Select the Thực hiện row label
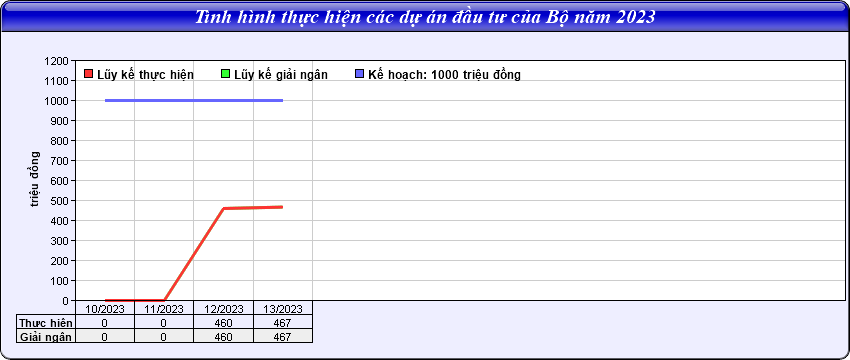850x360 pixels. pos(46,323)
